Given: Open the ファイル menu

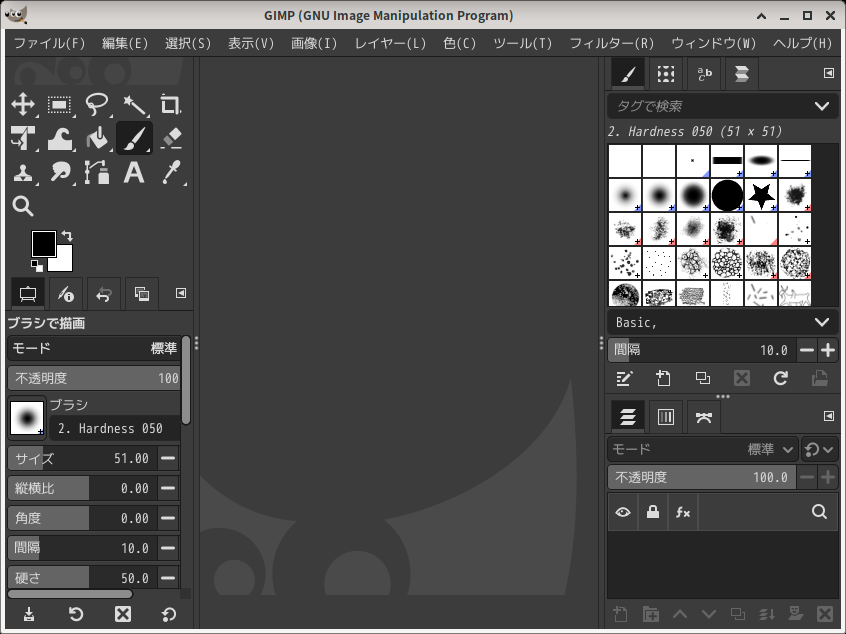Looking at the screenshot, I should coord(42,44).
